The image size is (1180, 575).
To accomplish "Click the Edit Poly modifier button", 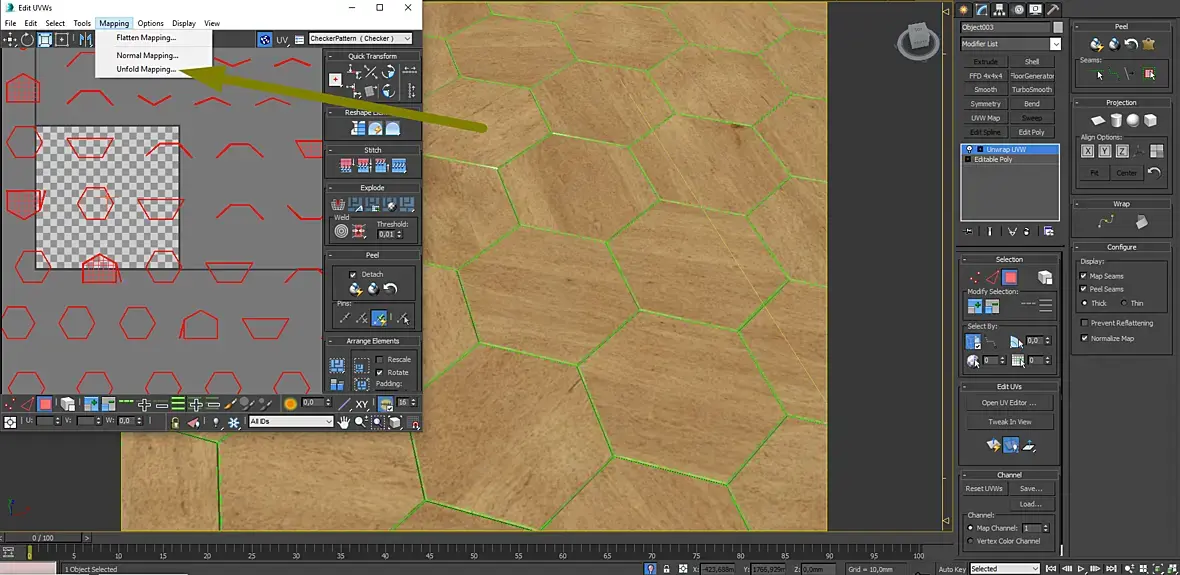I will pyautogui.click(x=1032, y=132).
